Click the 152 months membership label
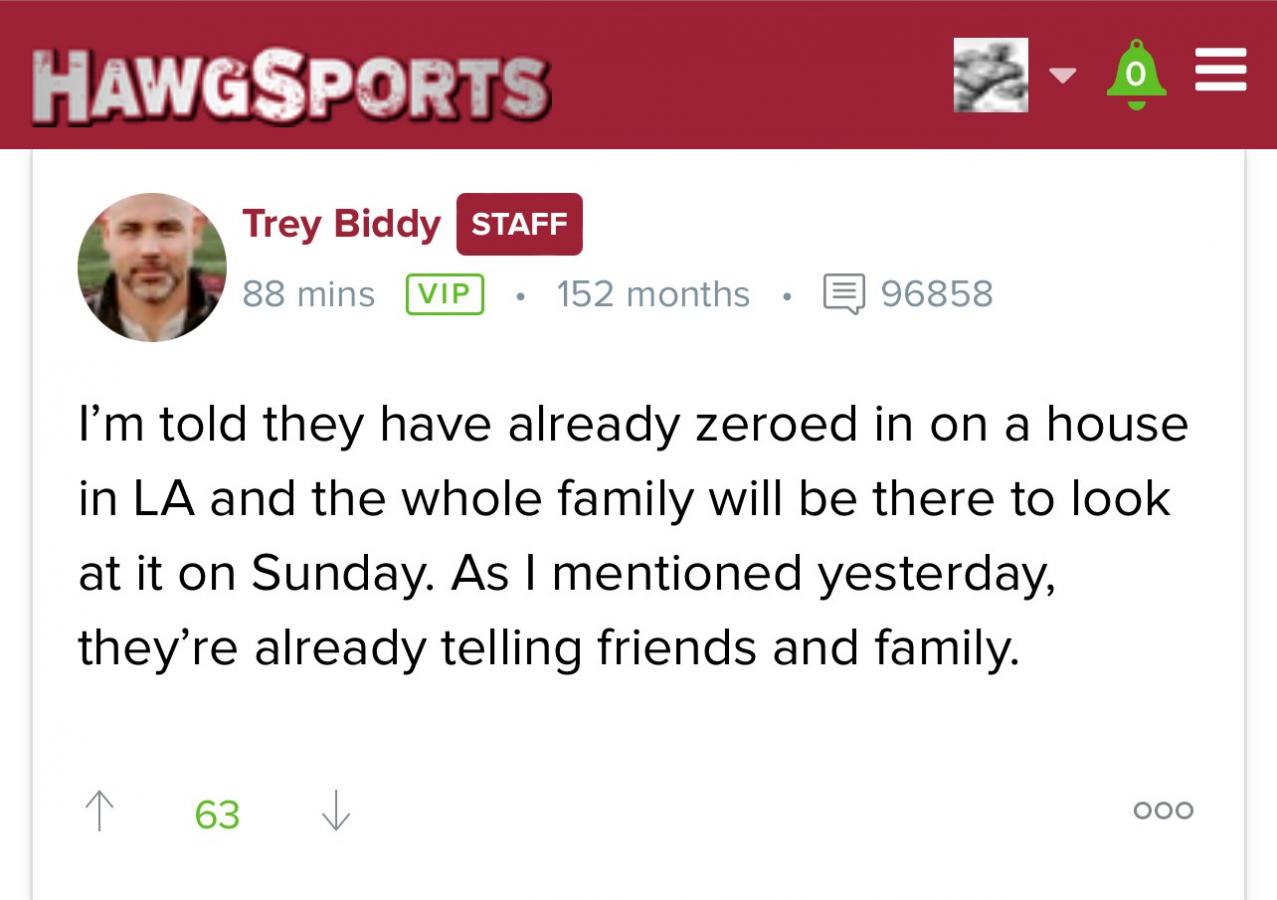 click(653, 294)
